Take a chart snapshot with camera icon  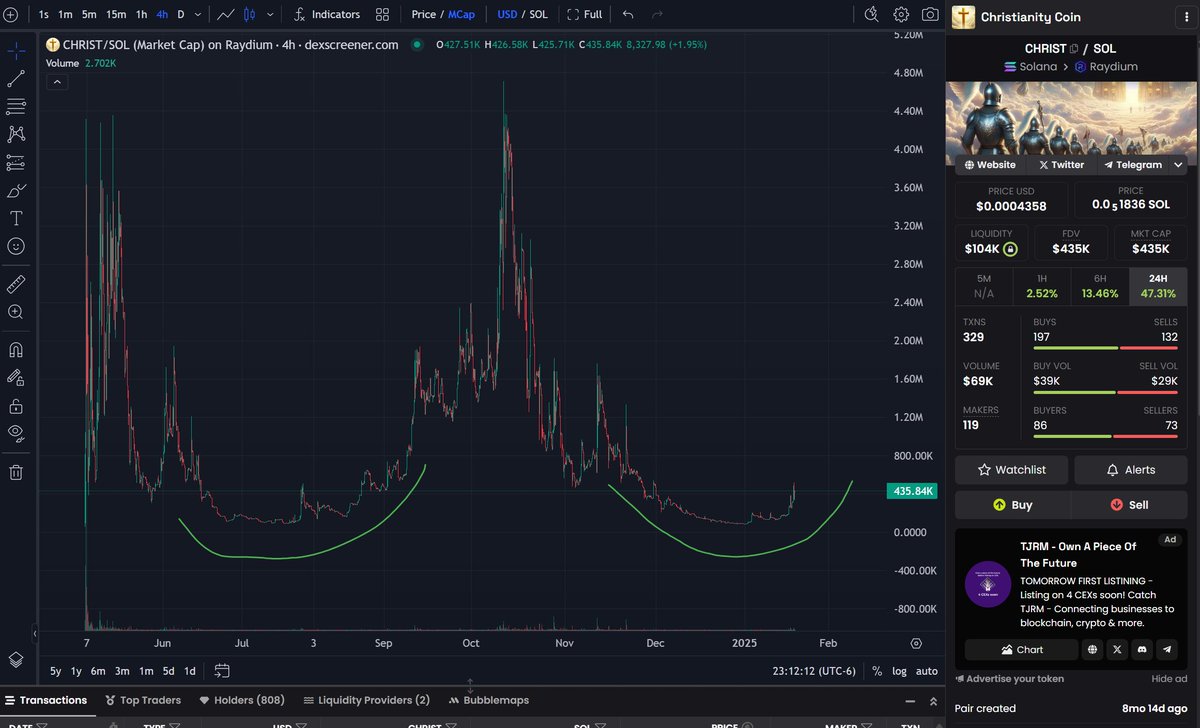930,15
